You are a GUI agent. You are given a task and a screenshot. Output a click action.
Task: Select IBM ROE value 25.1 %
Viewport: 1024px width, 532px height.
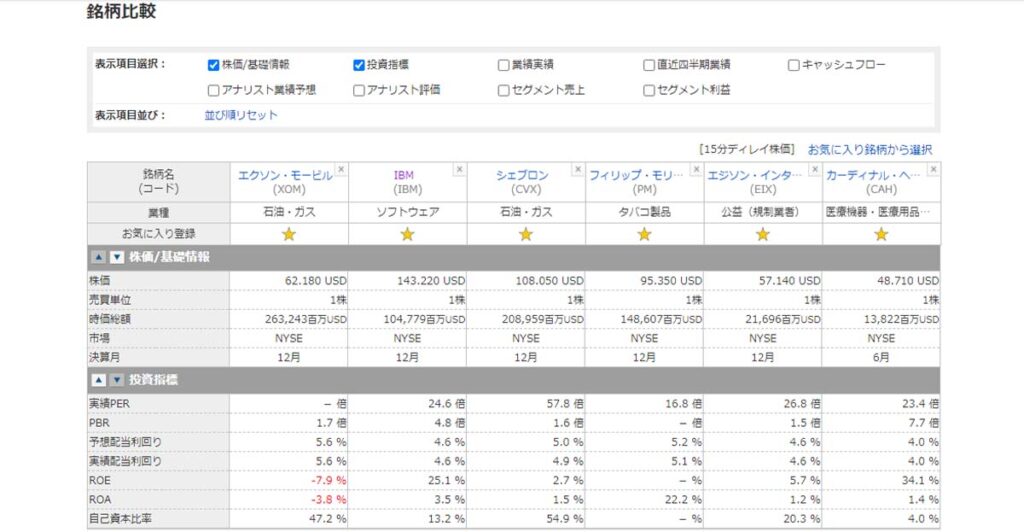[447, 480]
